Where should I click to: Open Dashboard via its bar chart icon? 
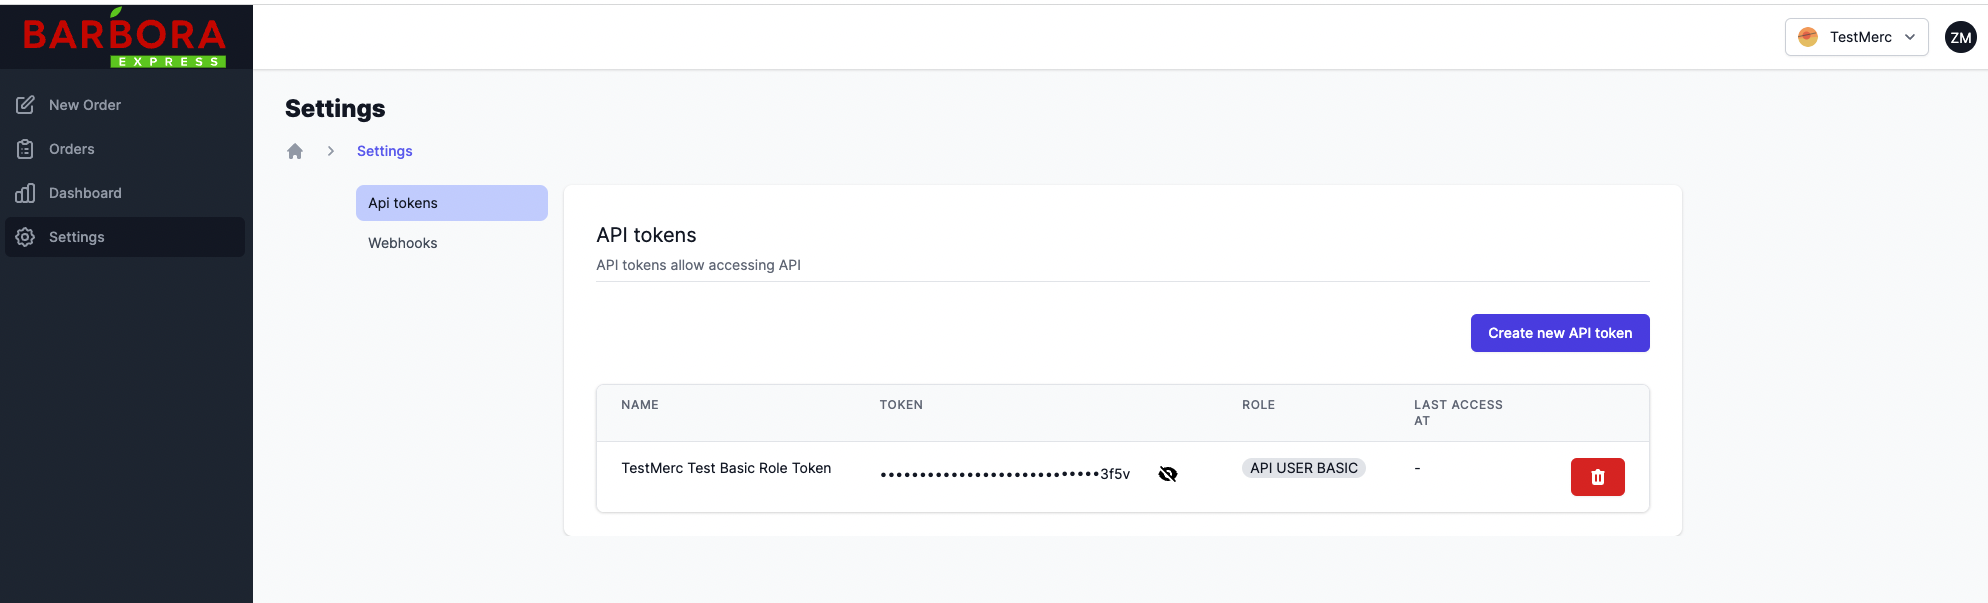pos(25,193)
